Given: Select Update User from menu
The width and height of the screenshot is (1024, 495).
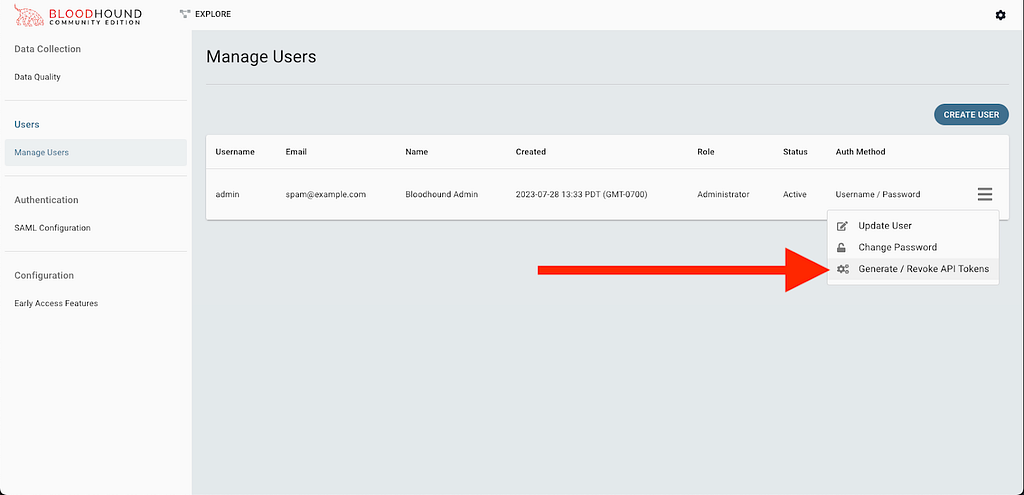Looking at the screenshot, I should [884, 226].
